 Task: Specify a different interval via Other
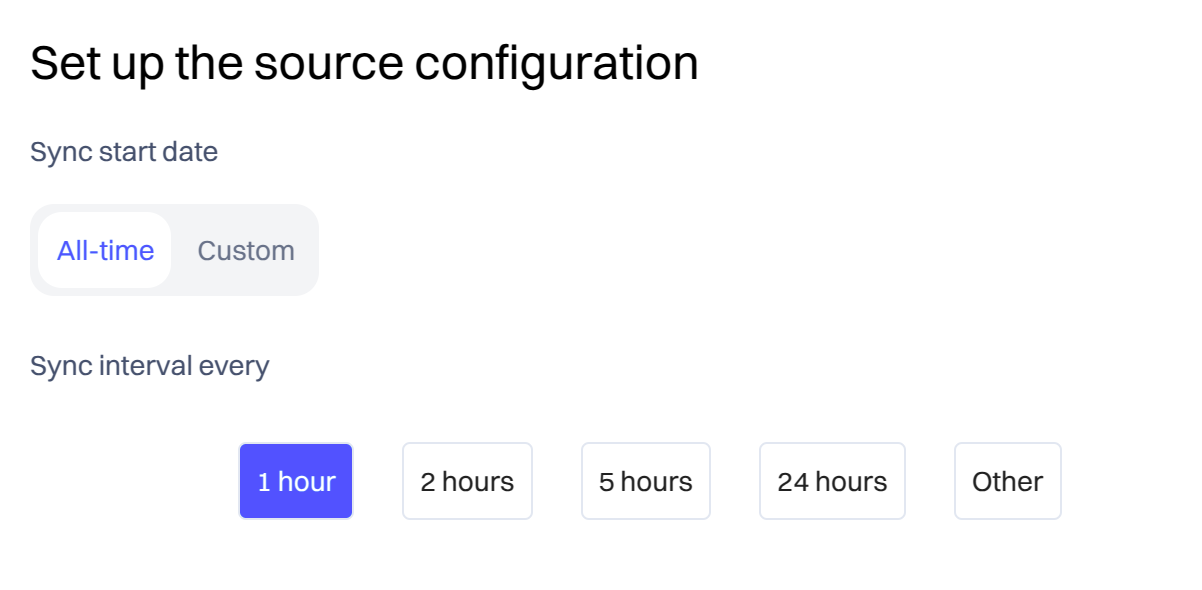point(1008,481)
